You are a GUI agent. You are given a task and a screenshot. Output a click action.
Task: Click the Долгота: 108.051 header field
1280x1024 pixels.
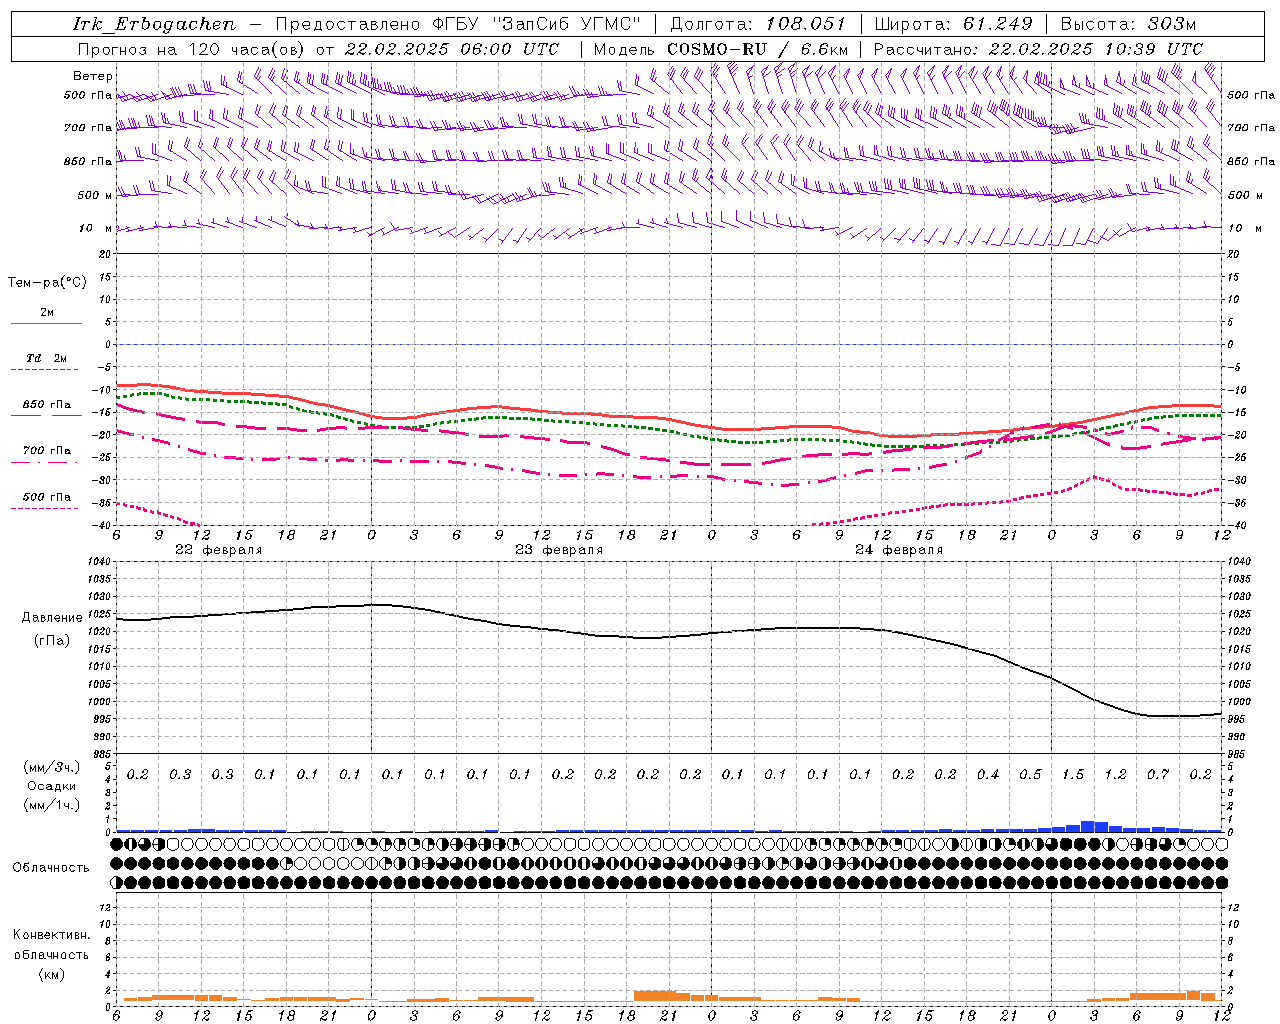[757, 24]
